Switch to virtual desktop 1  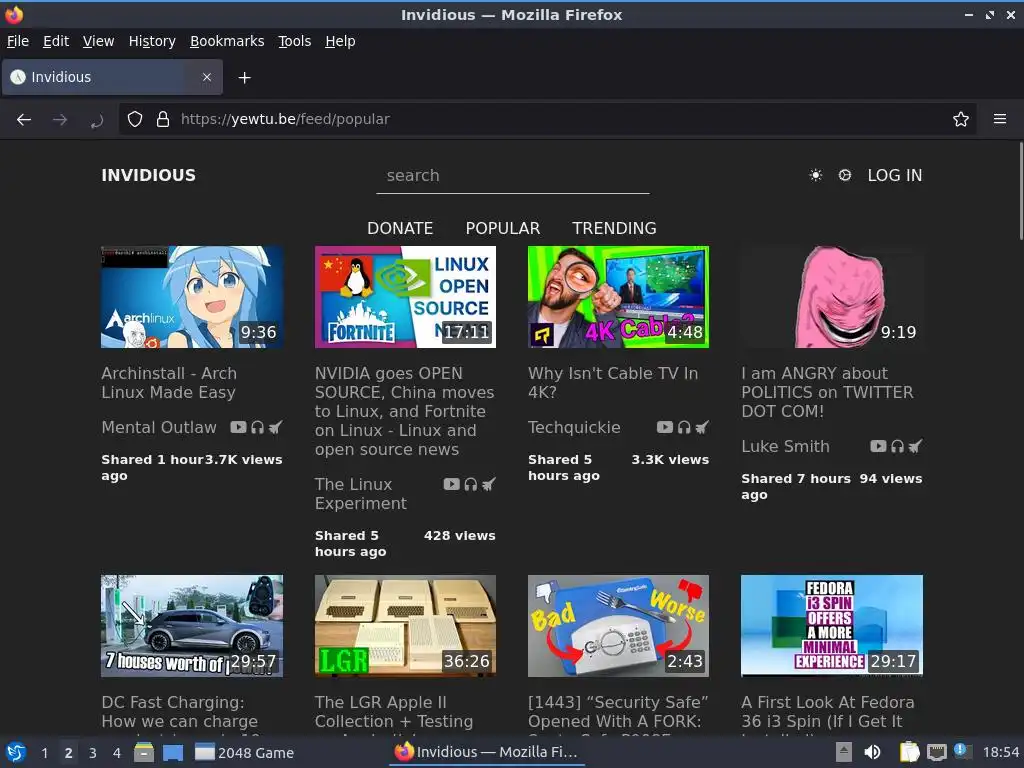pos(44,753)
